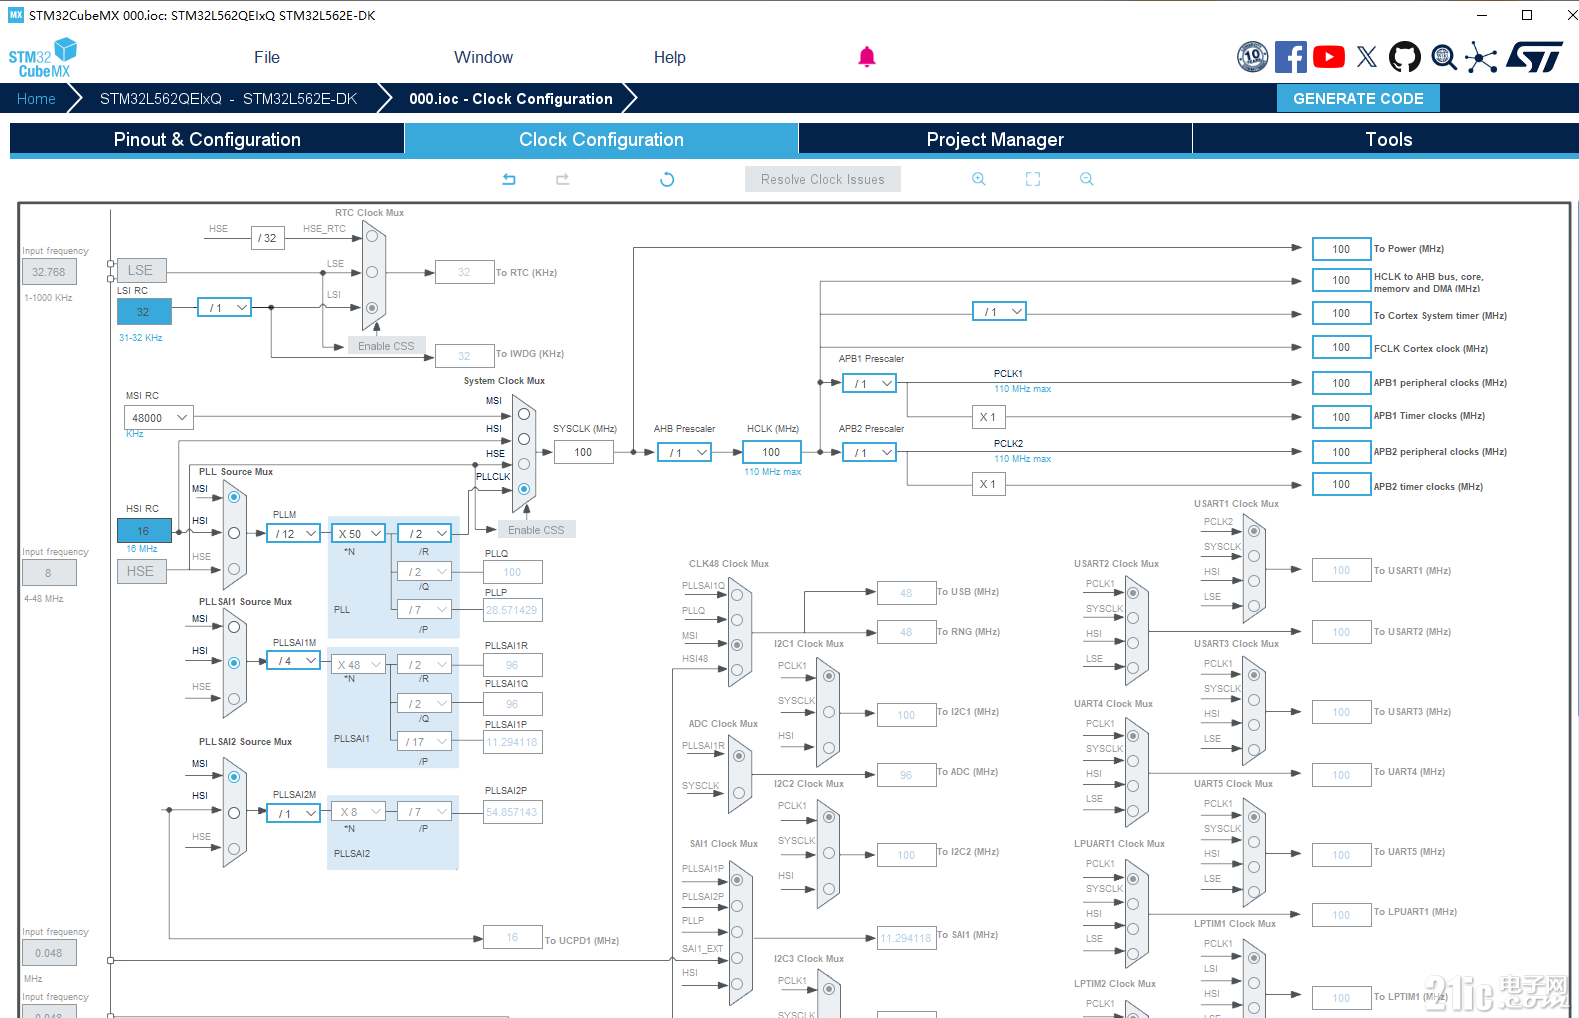1579x1018 pixels.
Task: Open the GitHub icon link
Action: (1405, 57)
